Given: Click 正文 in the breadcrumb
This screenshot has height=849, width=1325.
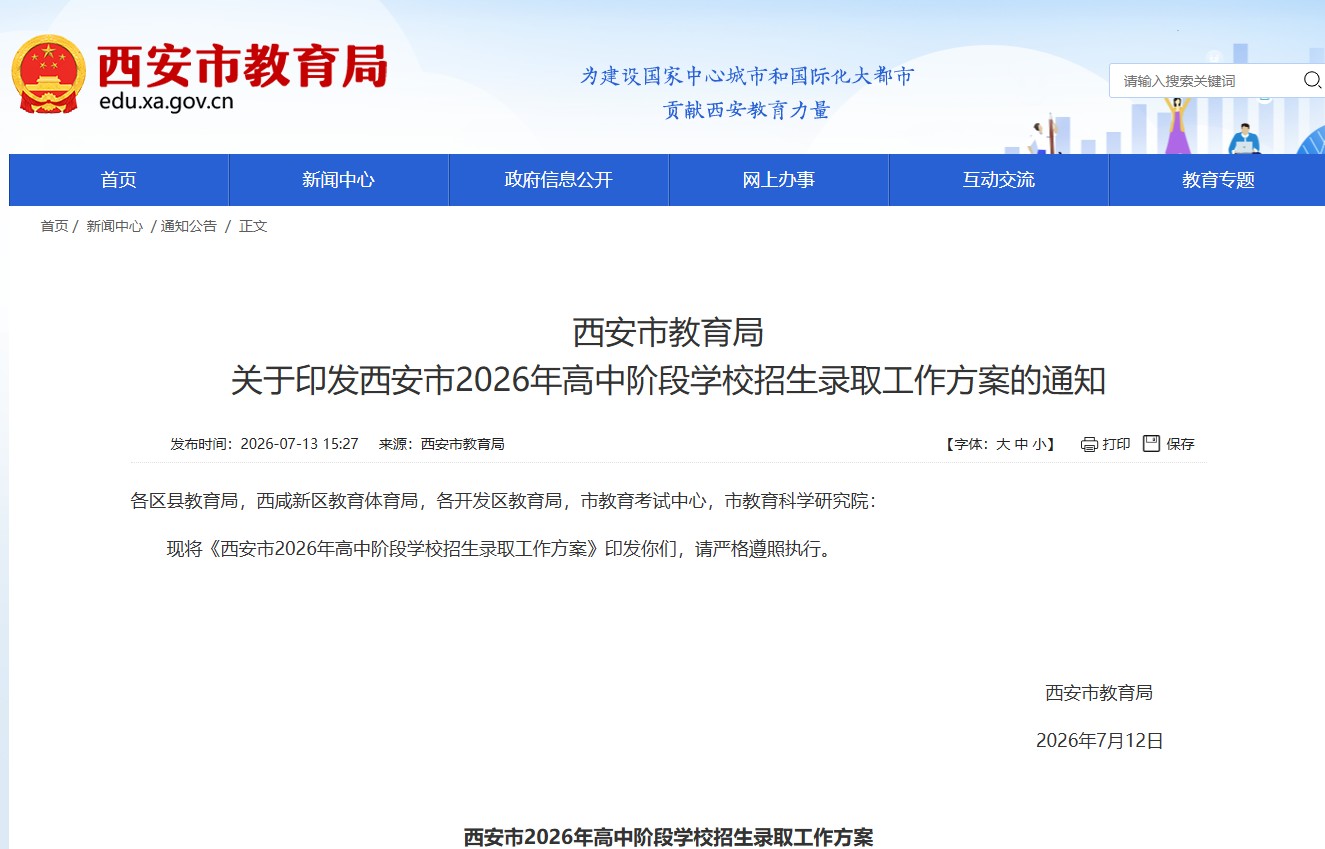Looking at the screenshot, I should 253,226.
